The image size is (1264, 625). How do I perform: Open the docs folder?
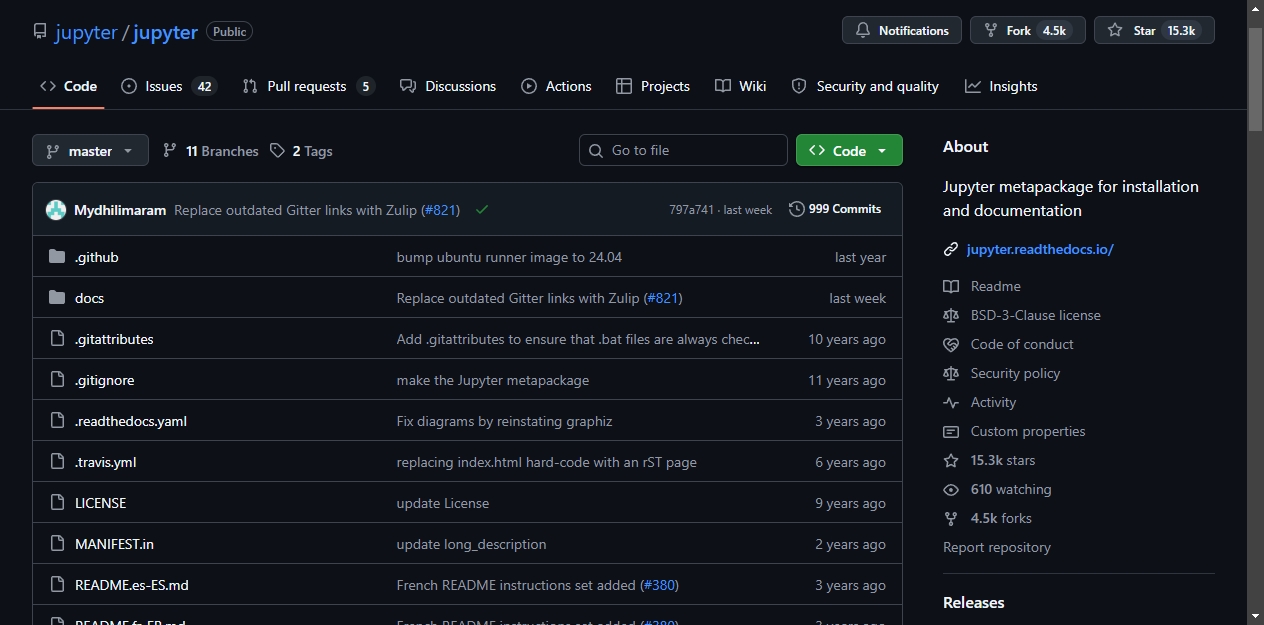89,298
